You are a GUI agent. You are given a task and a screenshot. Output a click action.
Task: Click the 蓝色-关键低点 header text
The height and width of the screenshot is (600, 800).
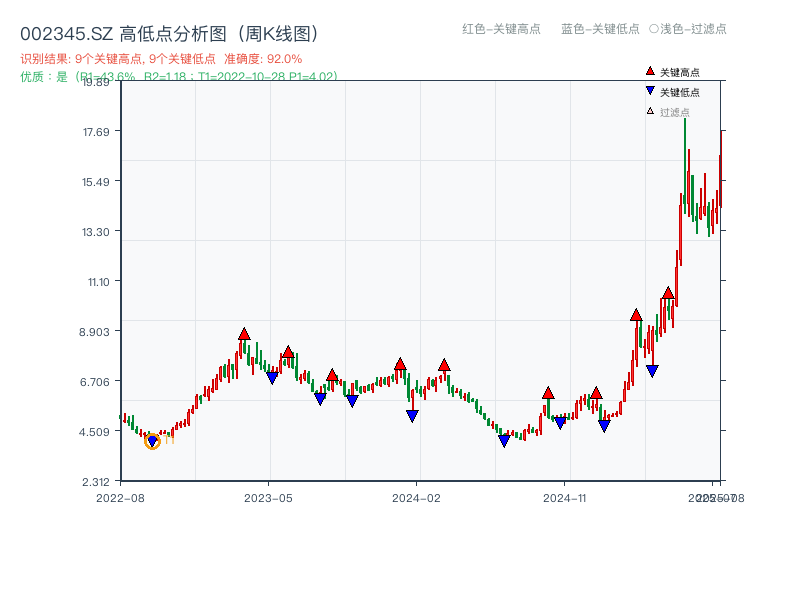[x=600, y=29]
